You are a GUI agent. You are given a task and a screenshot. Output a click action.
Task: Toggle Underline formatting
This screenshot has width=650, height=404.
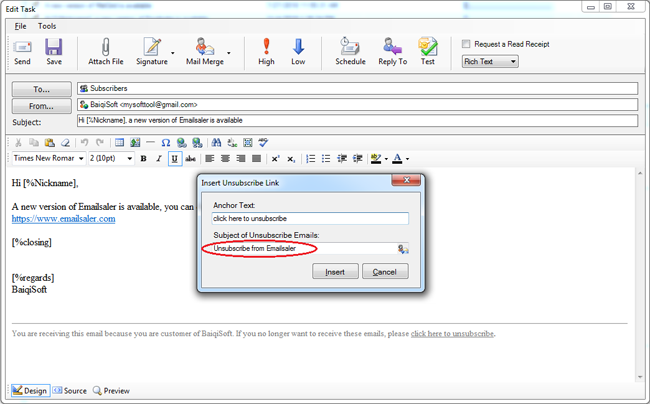[x=175, y=159]
